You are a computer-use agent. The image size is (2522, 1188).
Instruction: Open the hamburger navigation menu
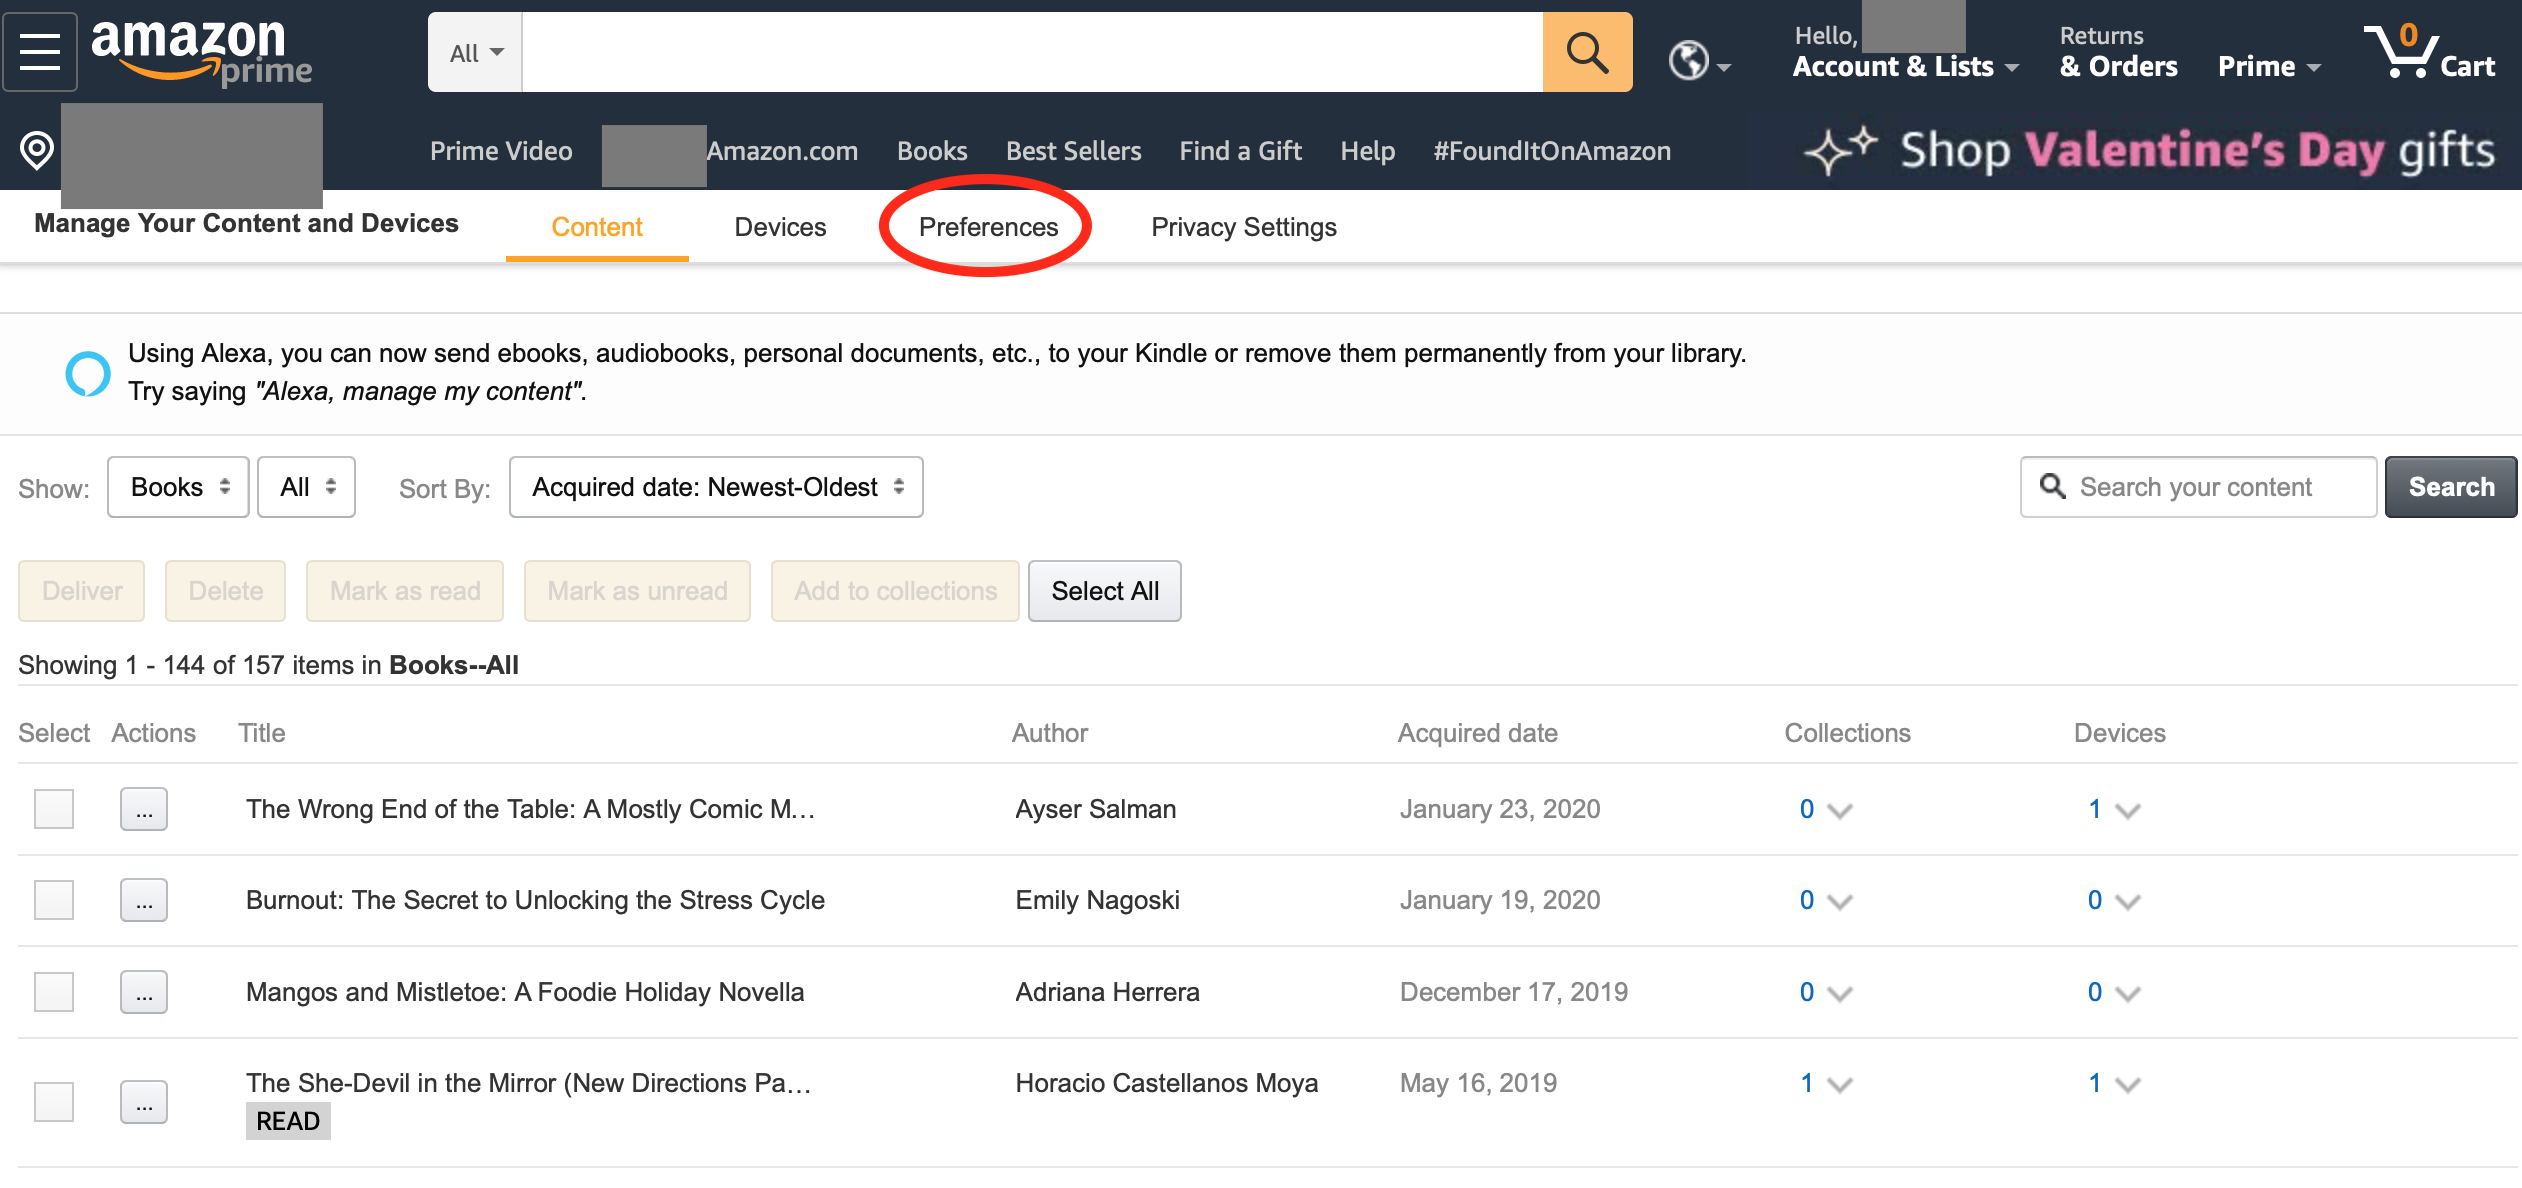click(x=39, y=51)
